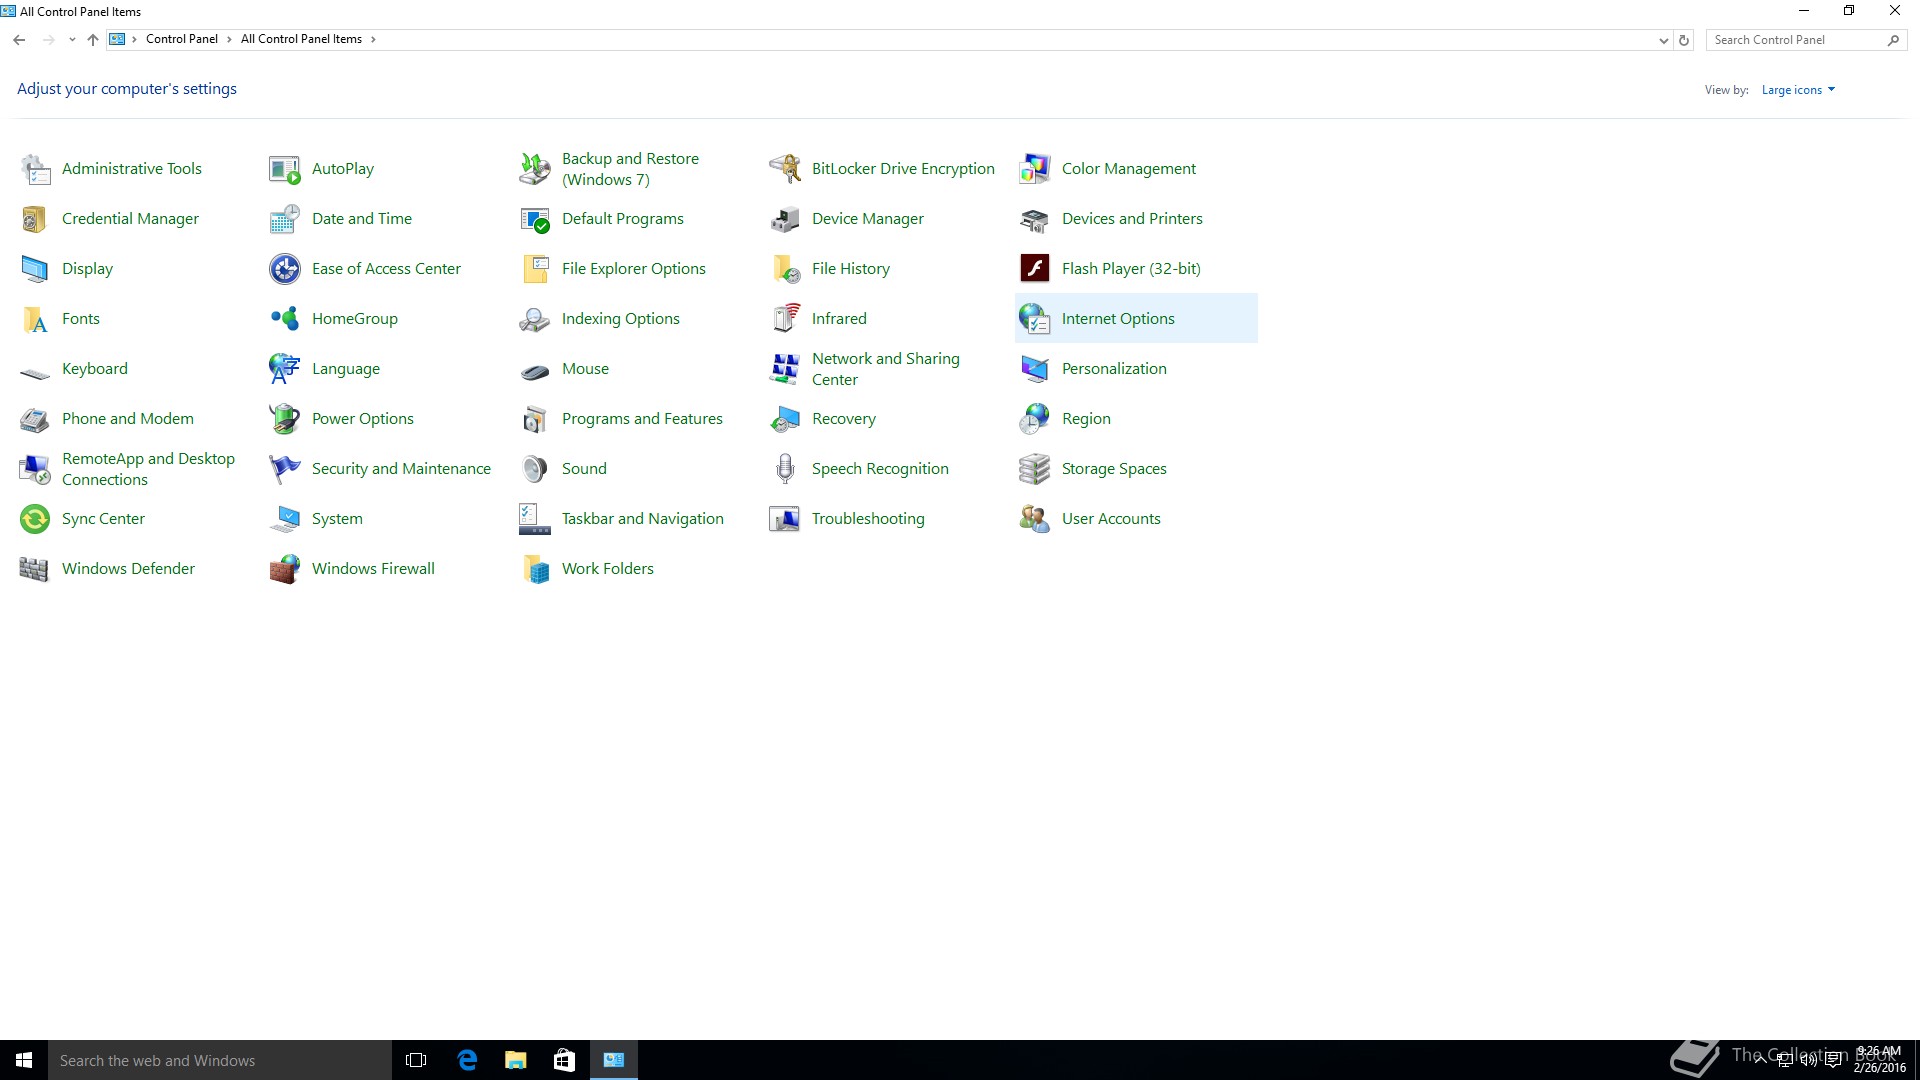Screen dimensions: 1920x1080
Task: Go up one level with Up arrow
Action: (x=93, y=40)
